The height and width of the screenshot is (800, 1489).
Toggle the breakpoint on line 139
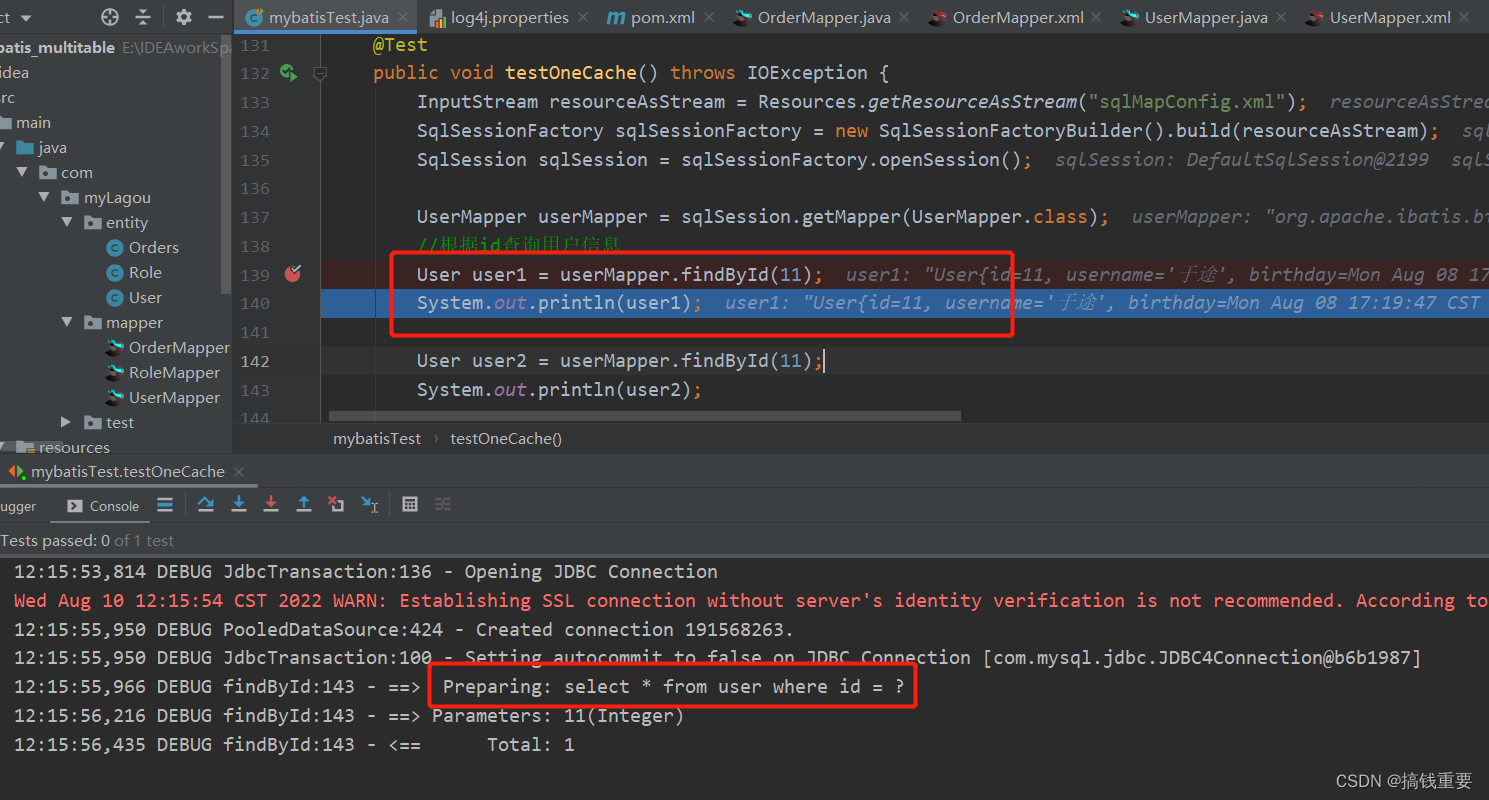click(292, 274)
